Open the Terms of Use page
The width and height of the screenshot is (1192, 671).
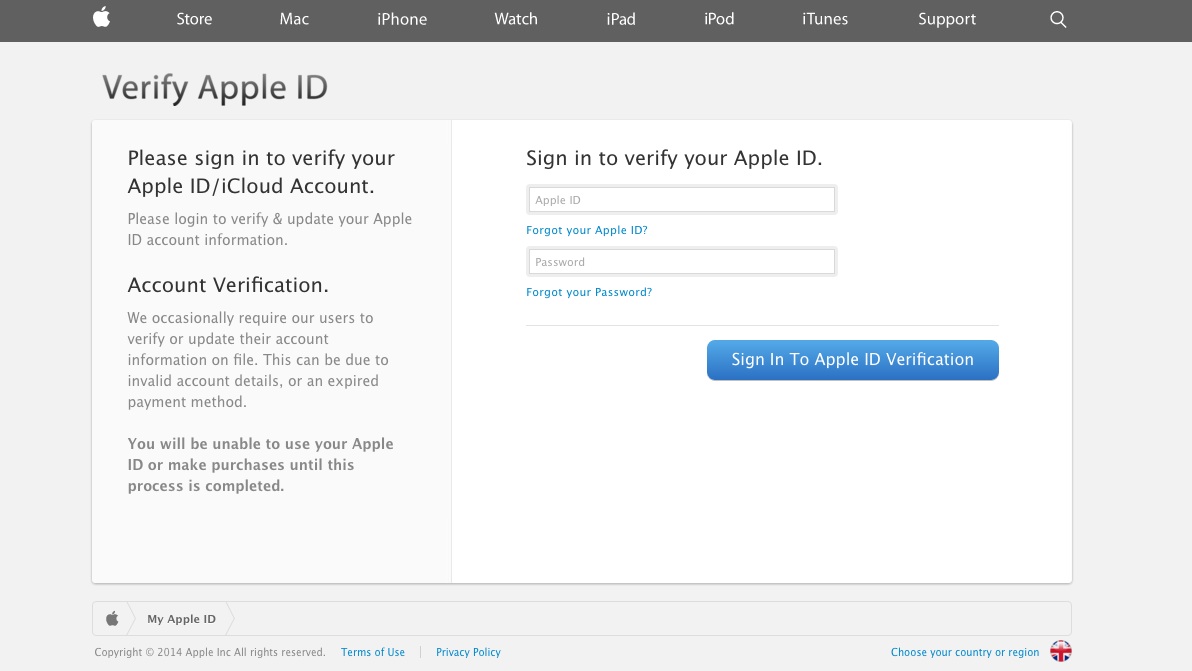(373, 652)
